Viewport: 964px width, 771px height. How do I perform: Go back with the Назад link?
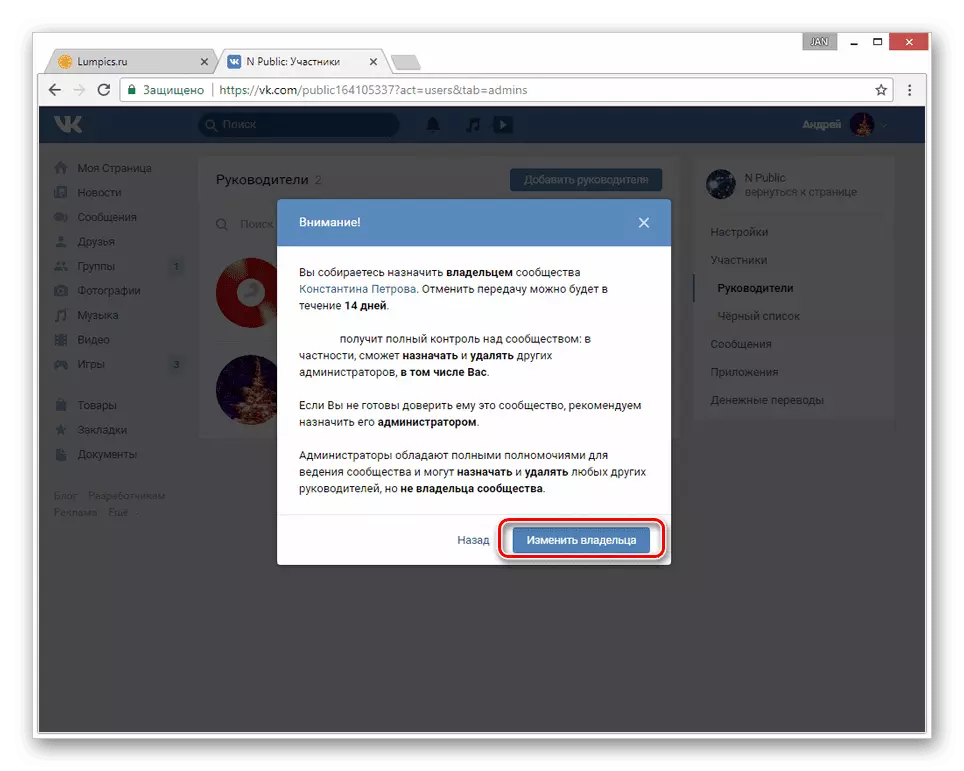473,540
